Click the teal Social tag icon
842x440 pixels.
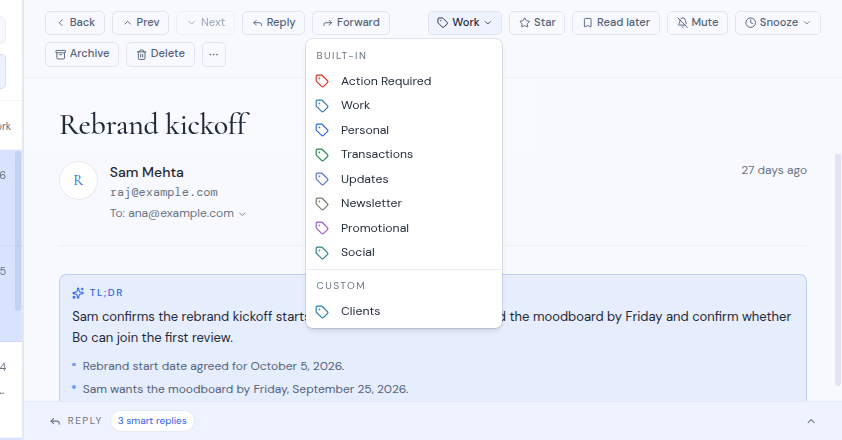pos(322,253)
